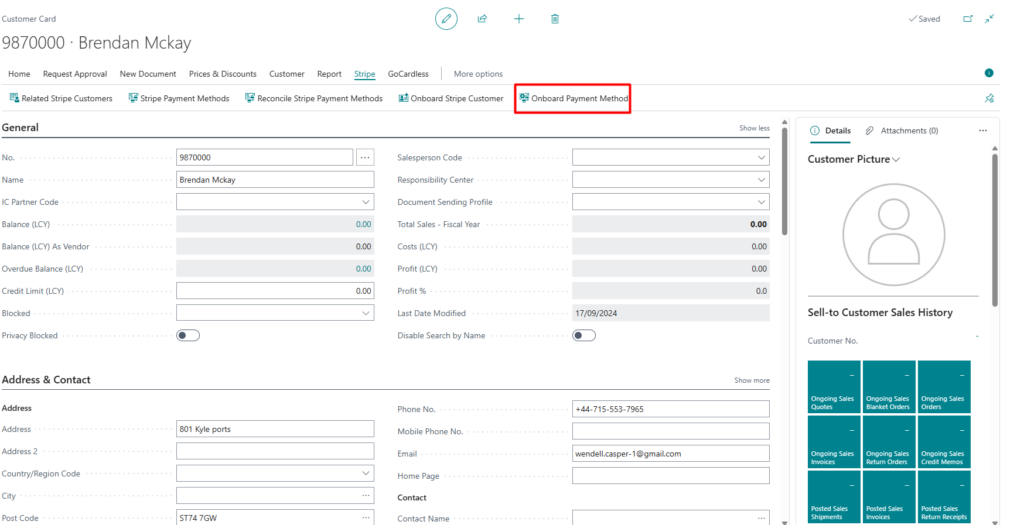Image resolution: width=1024 pixels, height=525 pixels.
Task: Open Posted Sales Return Receipts tile
Action: click(944, 496)
